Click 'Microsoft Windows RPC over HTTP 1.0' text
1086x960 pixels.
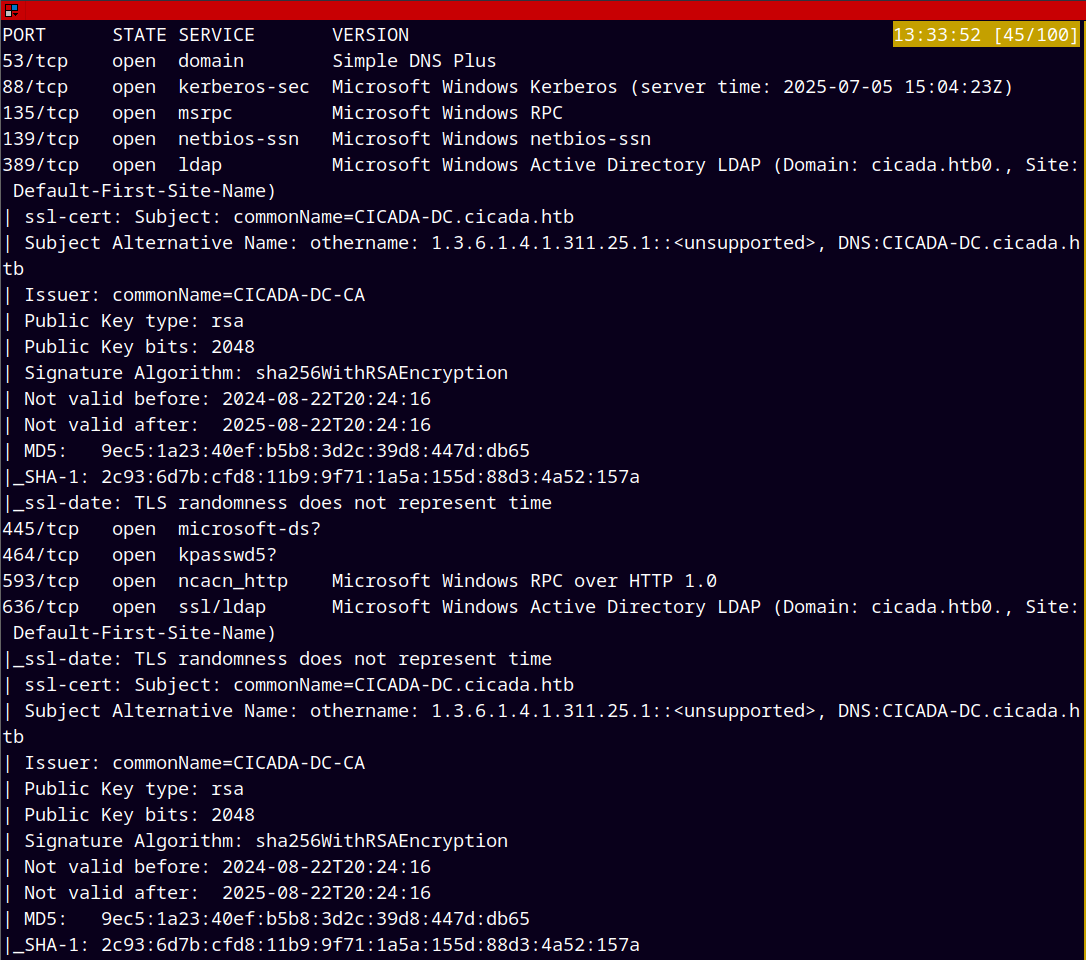tap(524, 581)
